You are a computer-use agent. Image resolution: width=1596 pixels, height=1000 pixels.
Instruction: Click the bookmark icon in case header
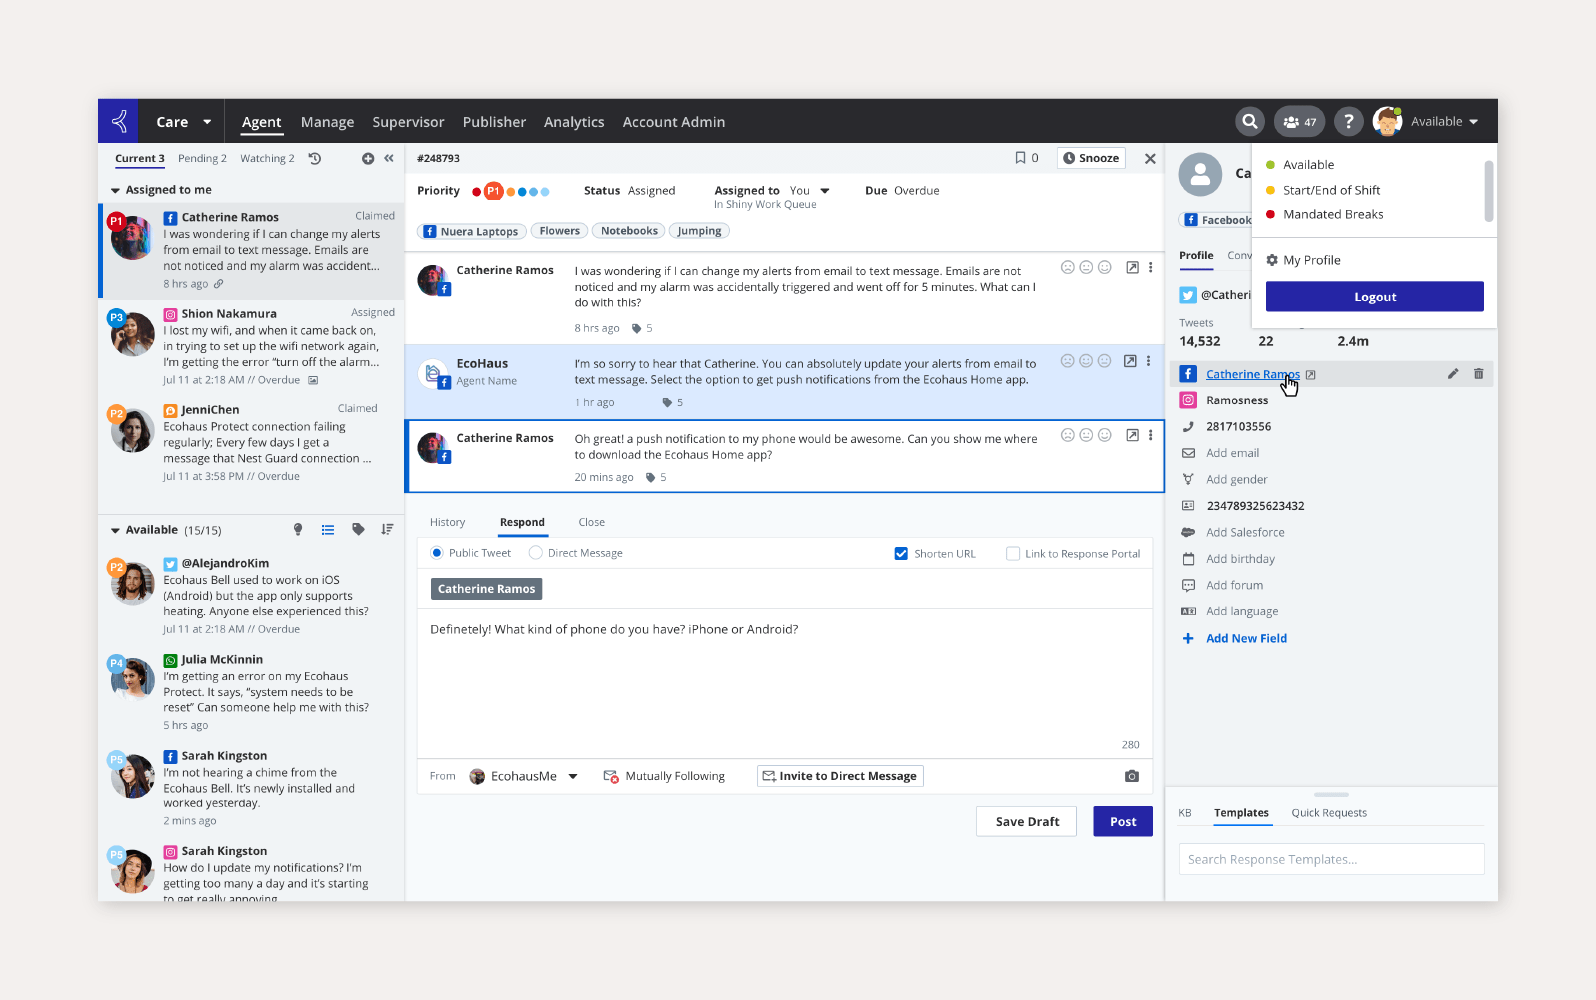pyautogui.click(x=1020, y=158)
